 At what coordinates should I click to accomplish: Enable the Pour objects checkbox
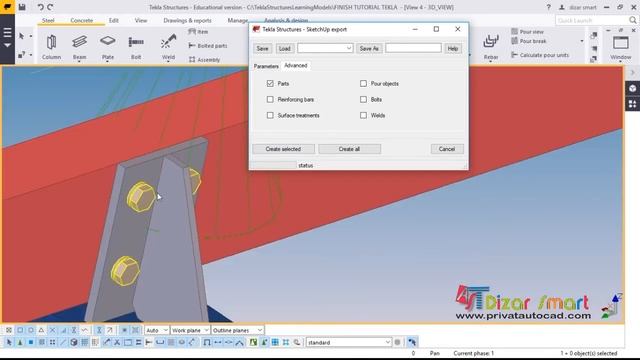[x=363, y=83]
